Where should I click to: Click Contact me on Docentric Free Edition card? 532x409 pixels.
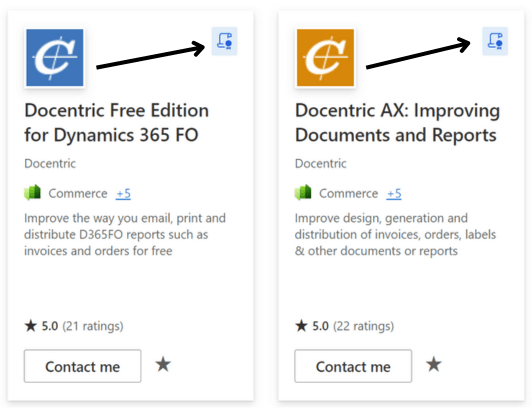[x=82, y=366]
